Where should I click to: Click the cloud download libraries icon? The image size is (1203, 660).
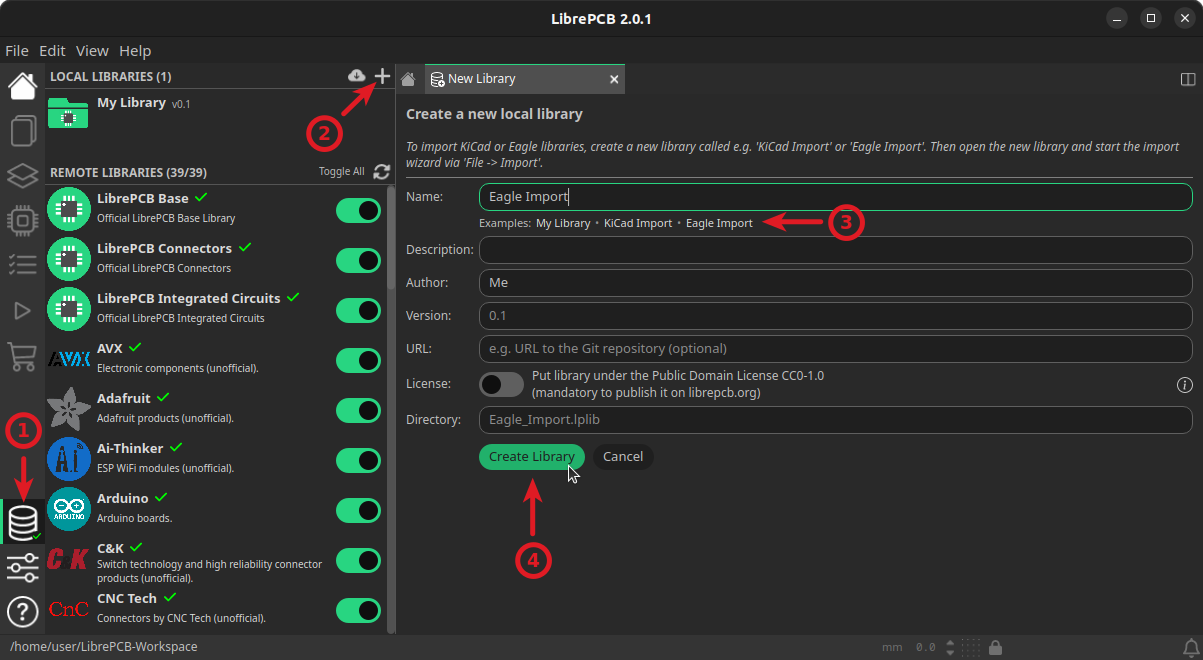356,76
